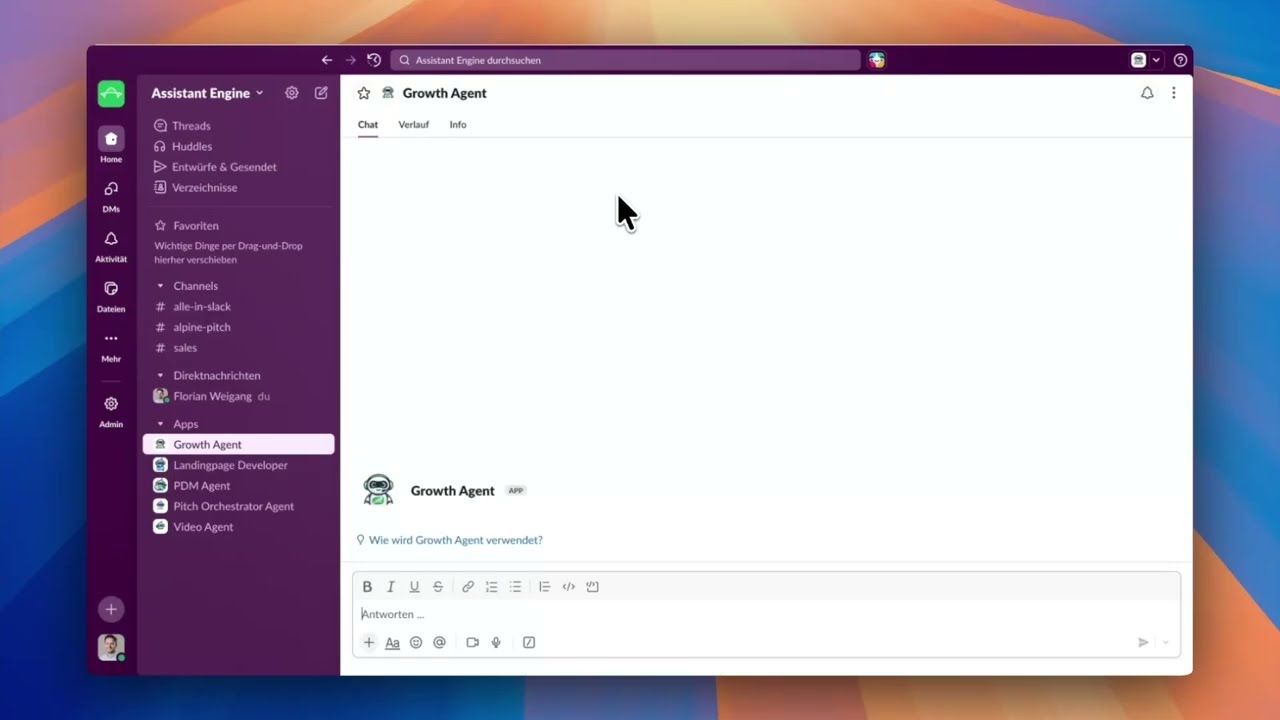Compose a new message
Image resolution: width=1280 pixels, height=720 pixels.
click(x=321, y=93)
